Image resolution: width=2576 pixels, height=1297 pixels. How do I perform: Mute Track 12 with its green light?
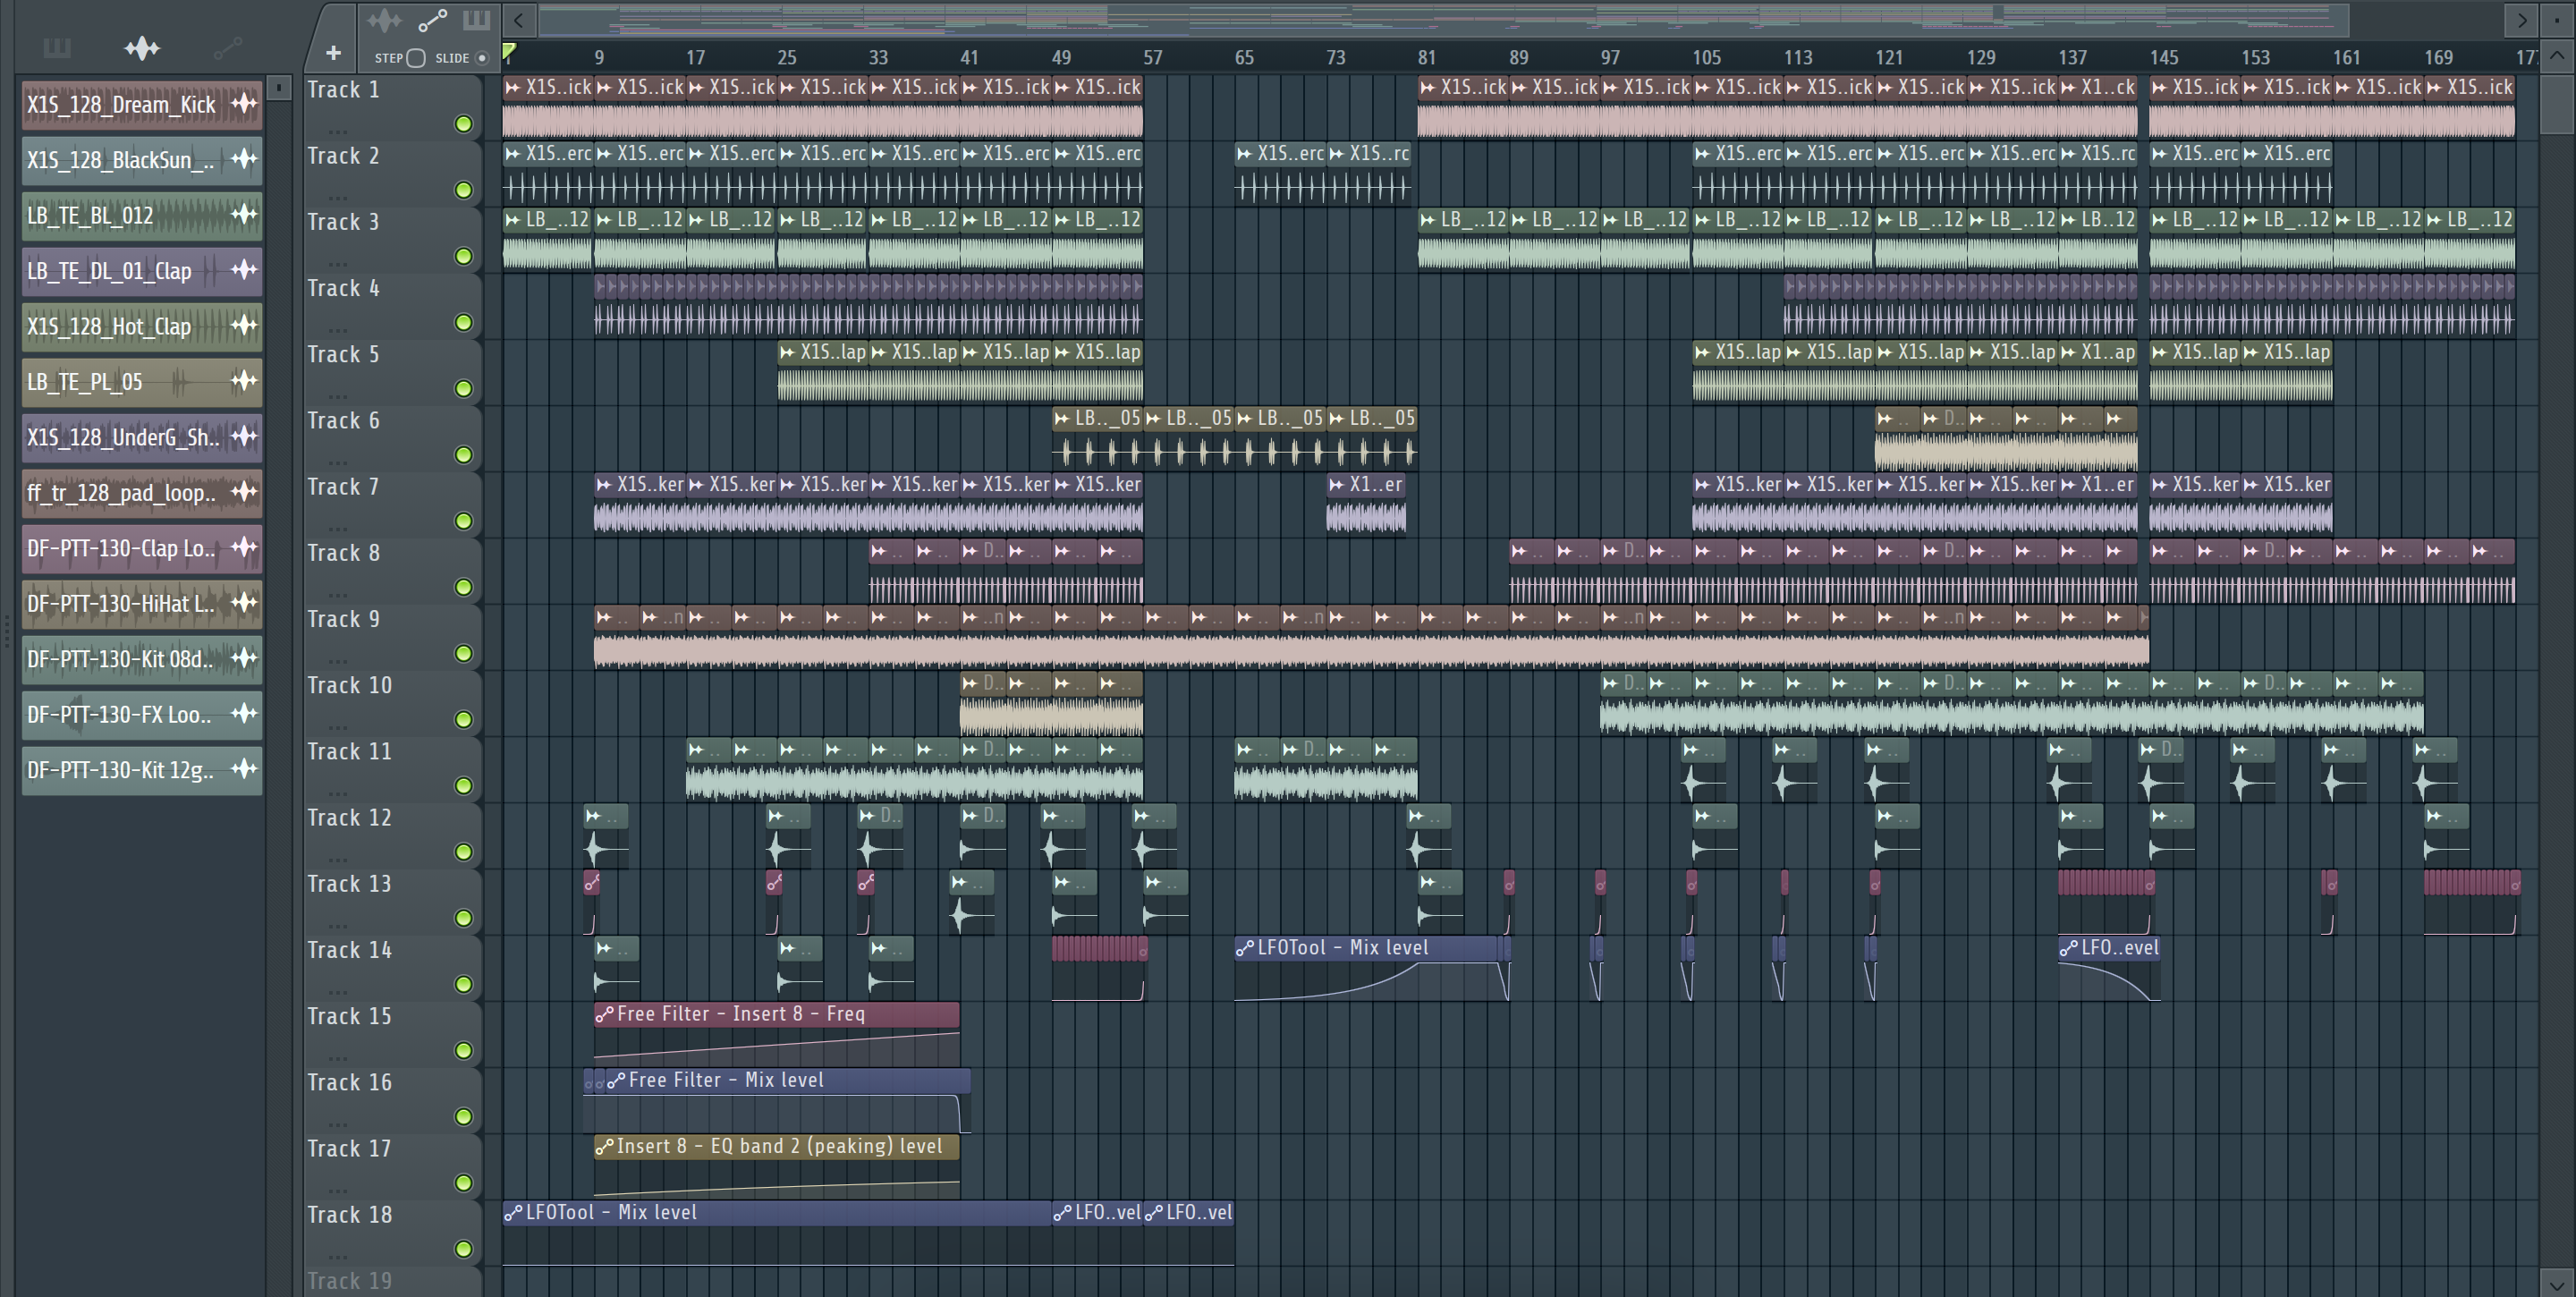[463, 852]
